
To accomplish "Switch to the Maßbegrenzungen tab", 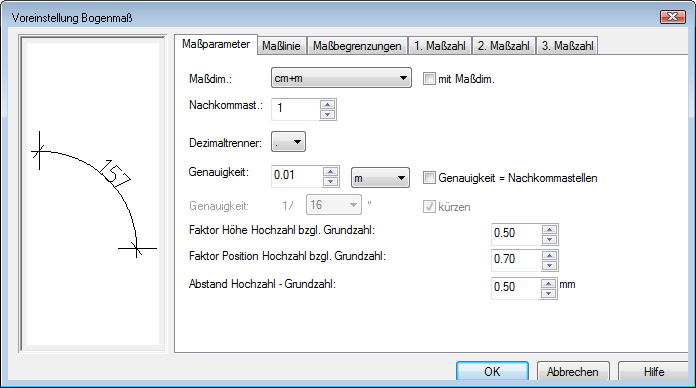I will pos(357,46).
